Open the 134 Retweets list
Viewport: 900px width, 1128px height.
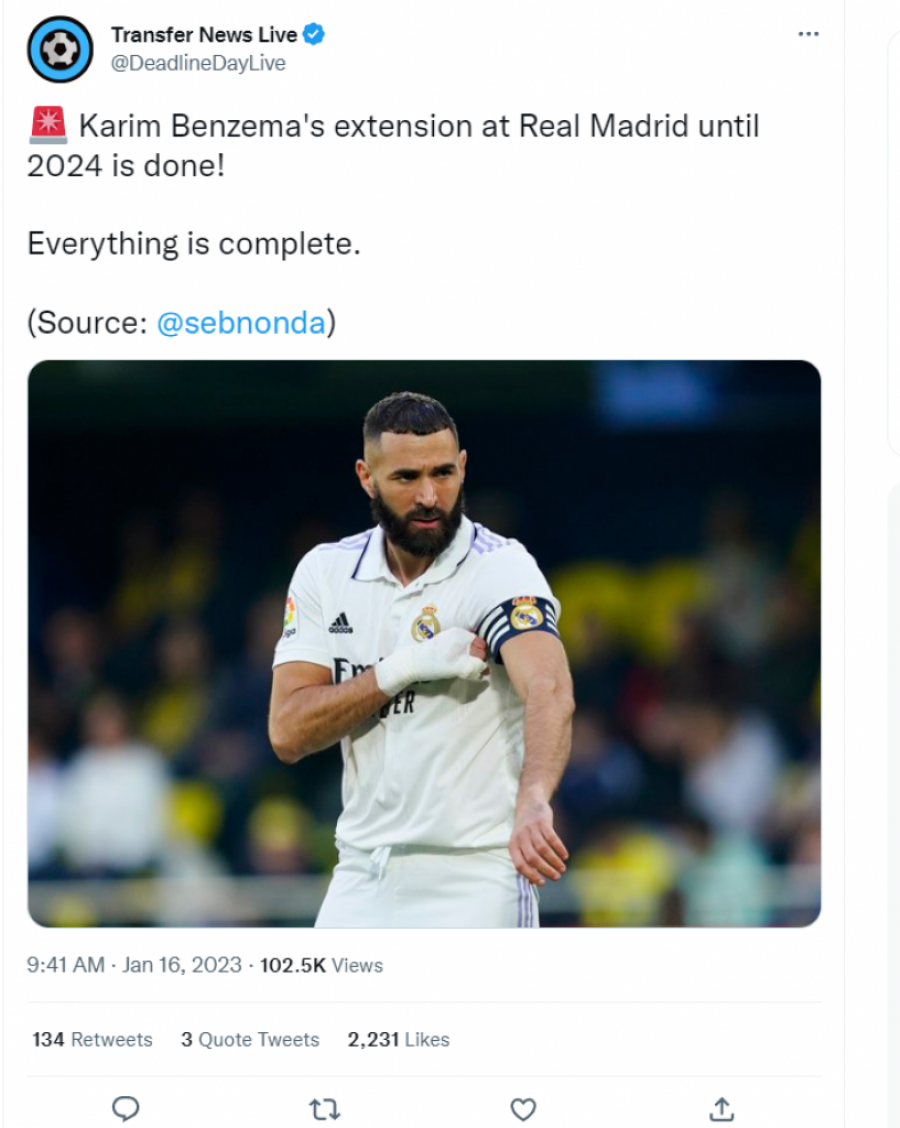point(92,1039)
